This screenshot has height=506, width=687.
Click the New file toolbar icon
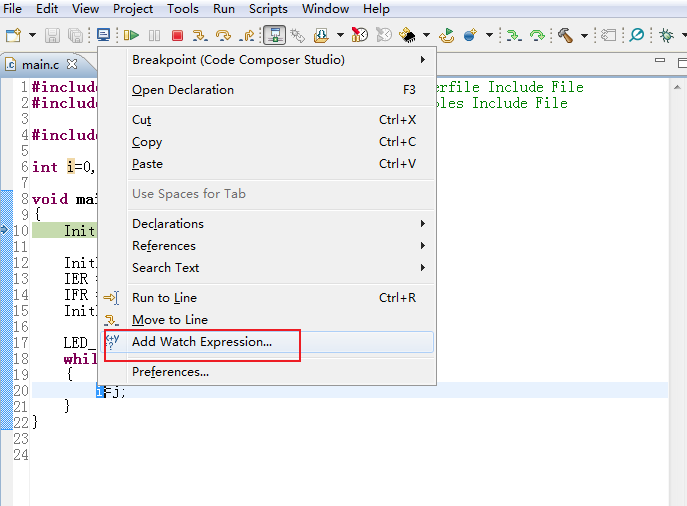pyautogui.click(x=13, y=35)
